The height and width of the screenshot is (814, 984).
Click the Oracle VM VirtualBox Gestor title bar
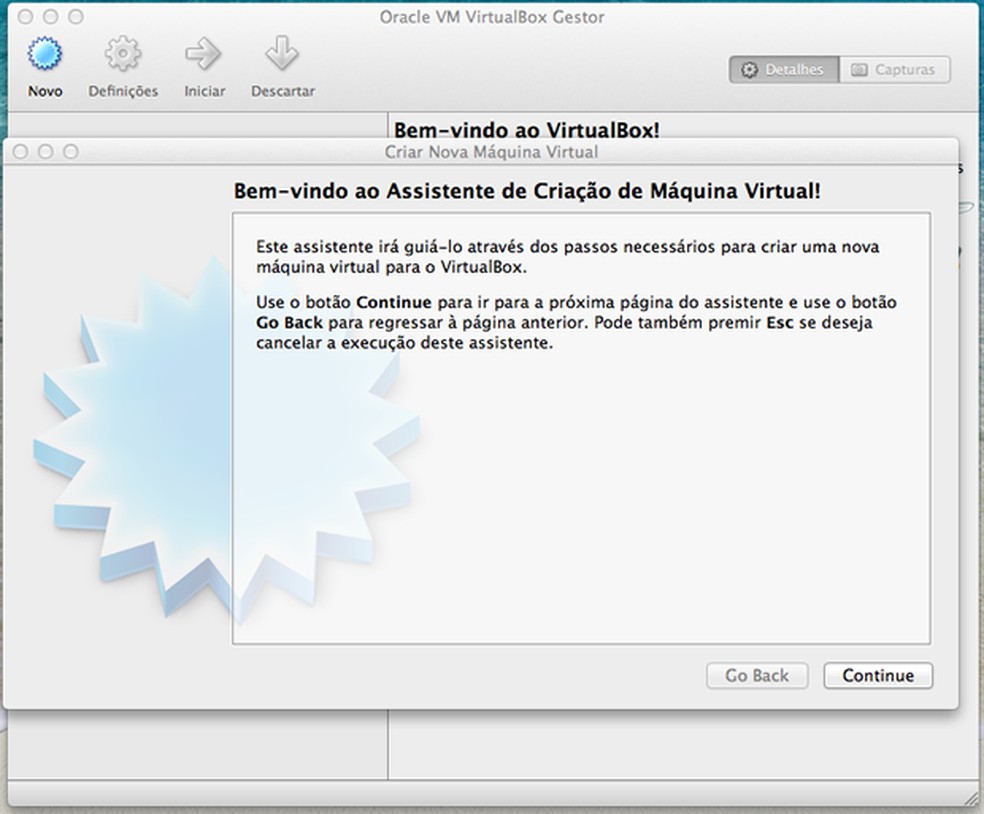(x=490, y=16)
